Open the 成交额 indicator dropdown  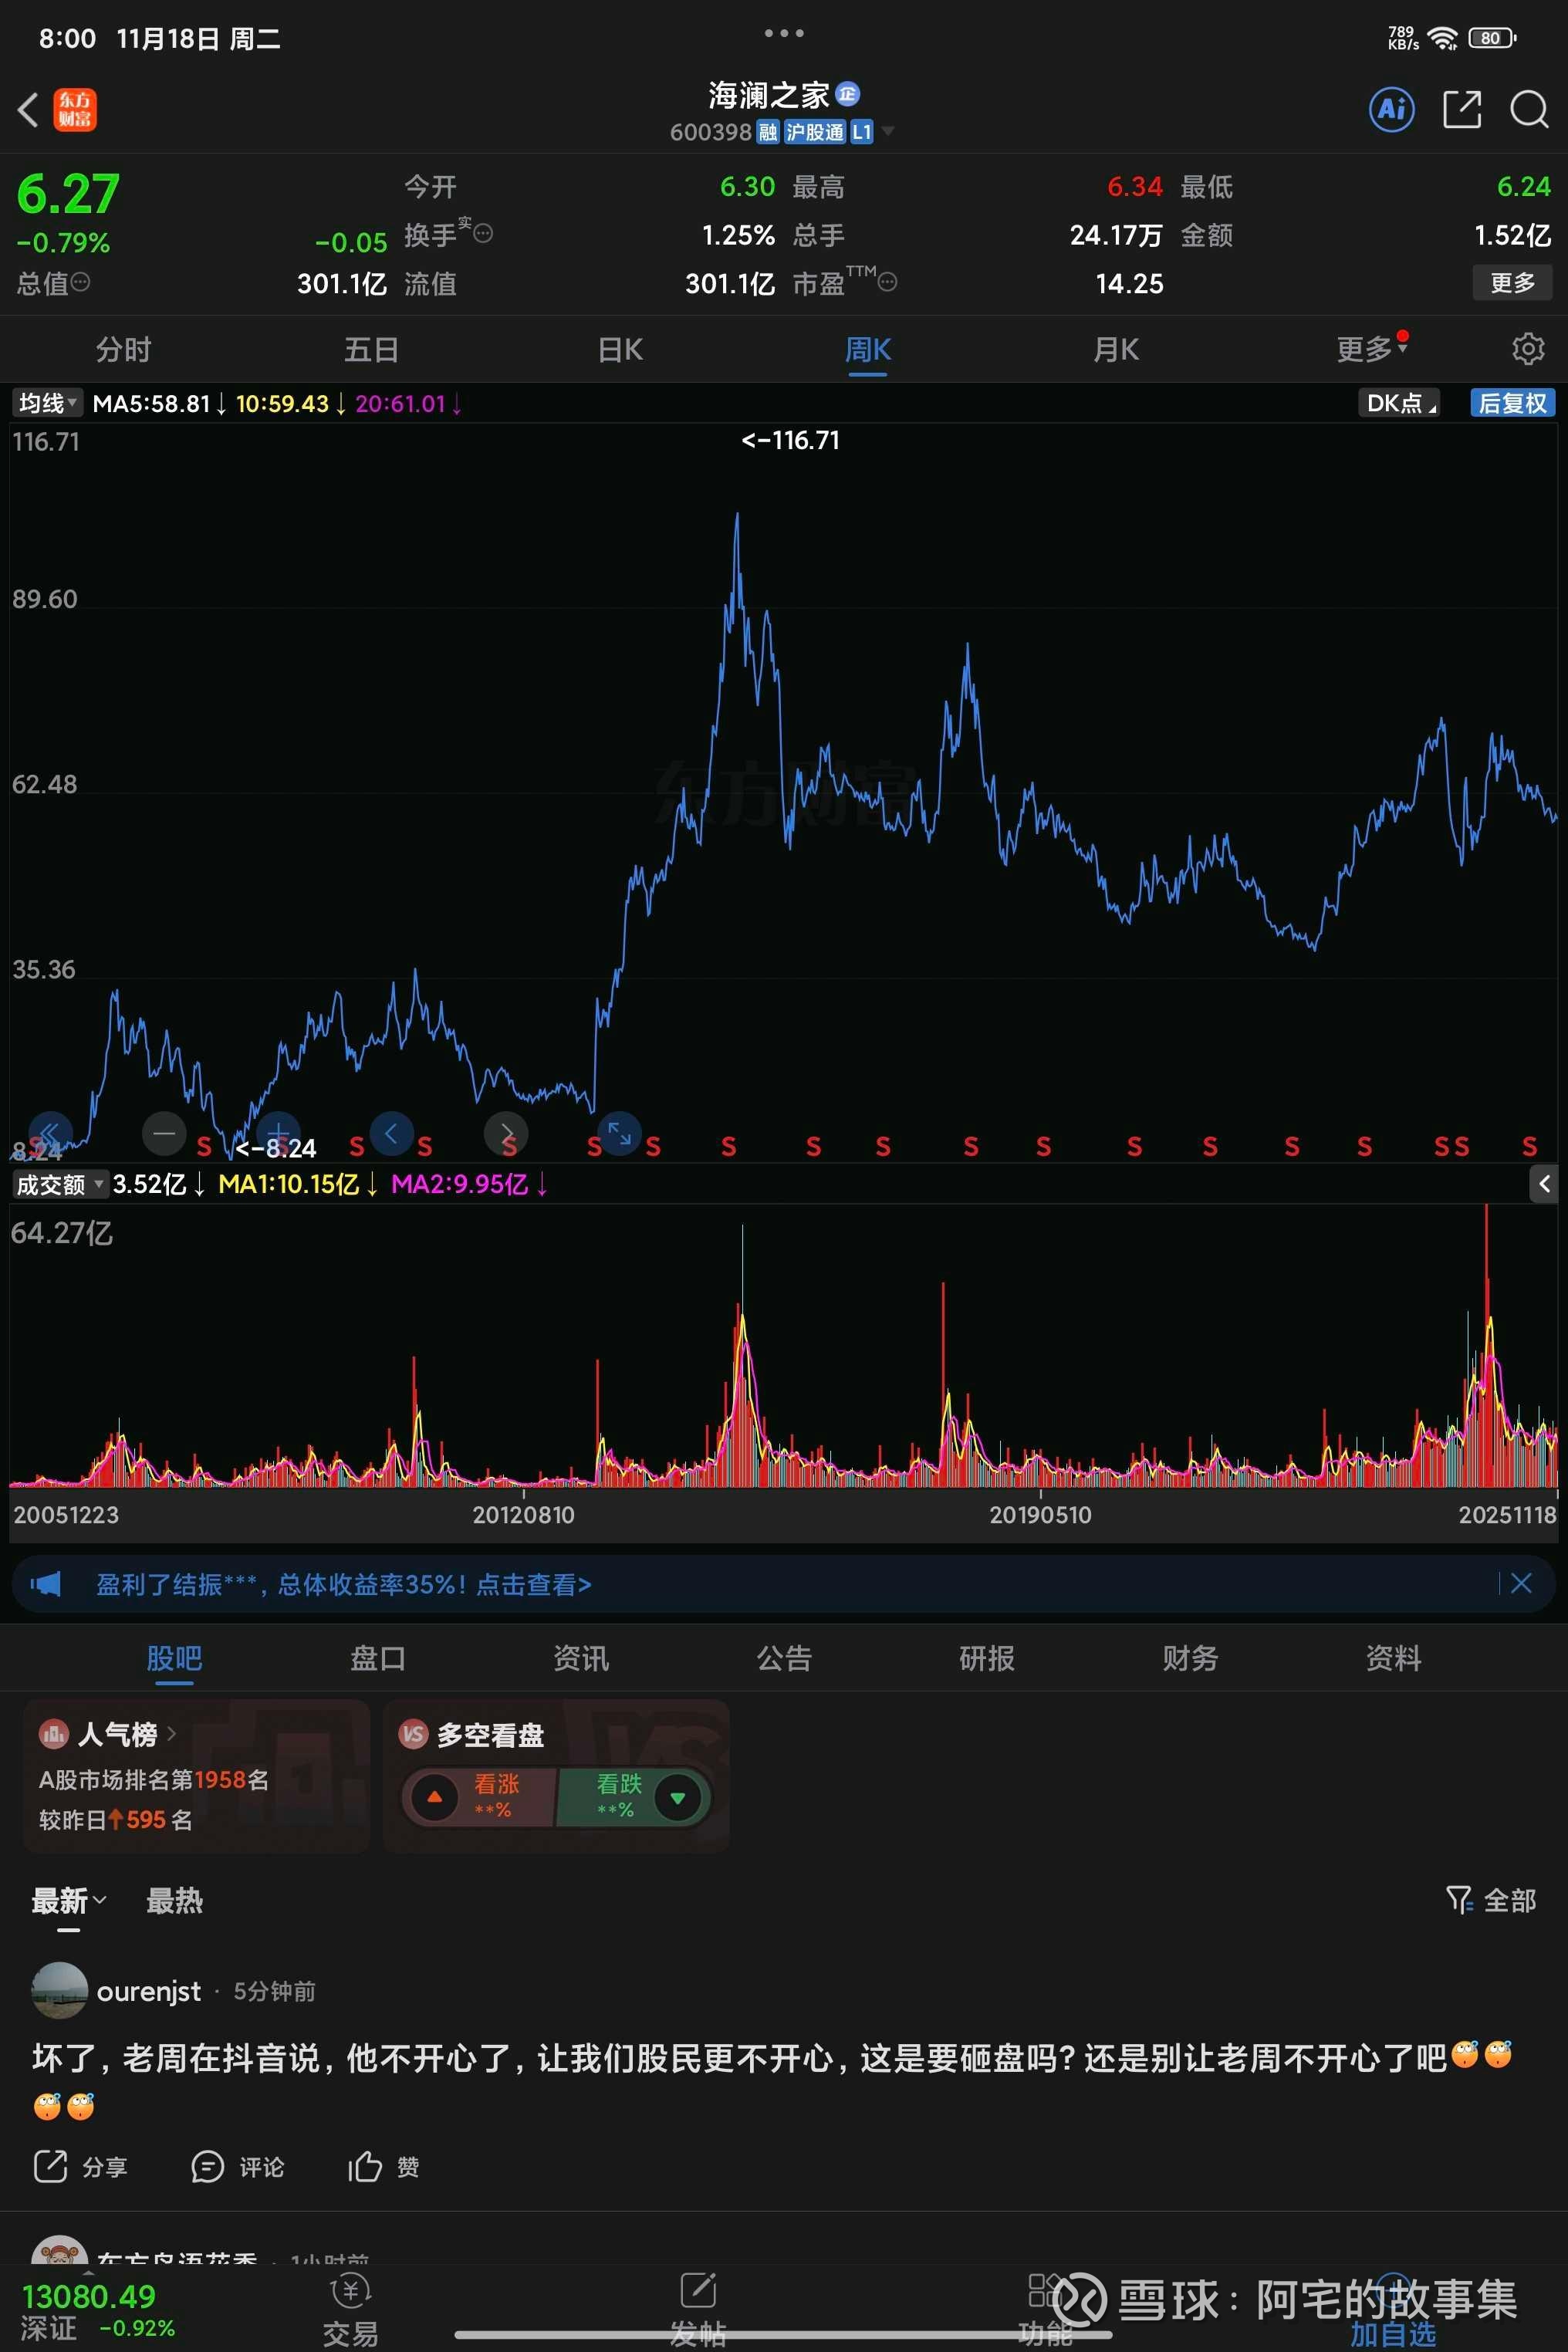pyautogui.click(x=59, y=1184)
